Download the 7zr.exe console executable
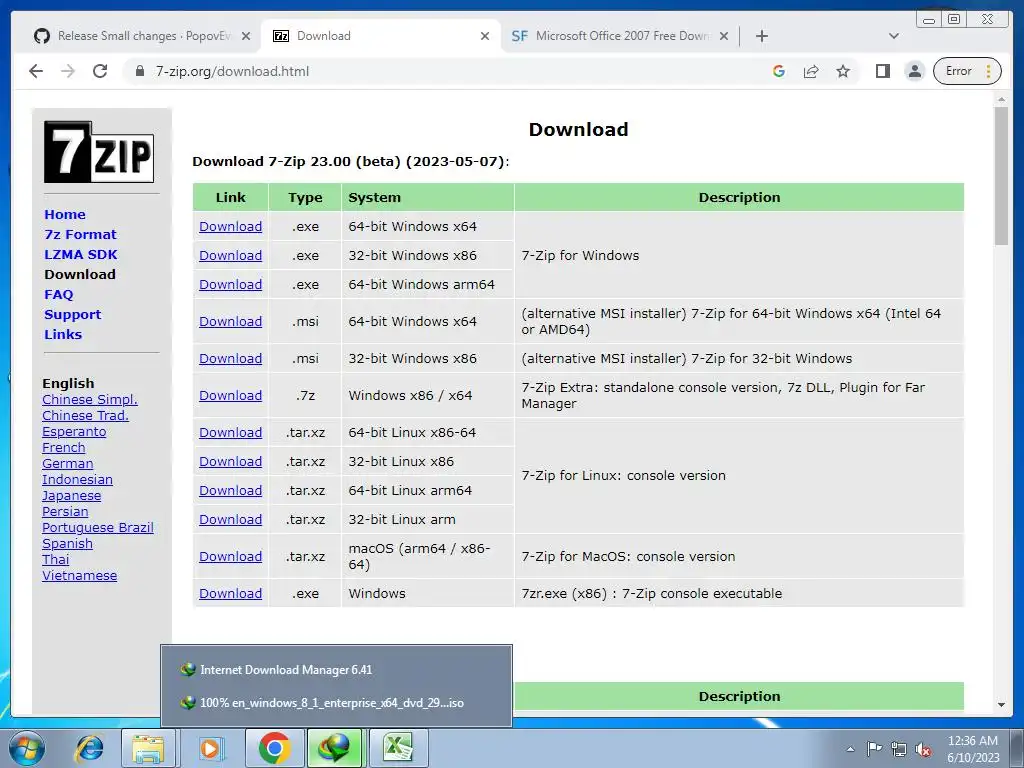 pos(231,594)
